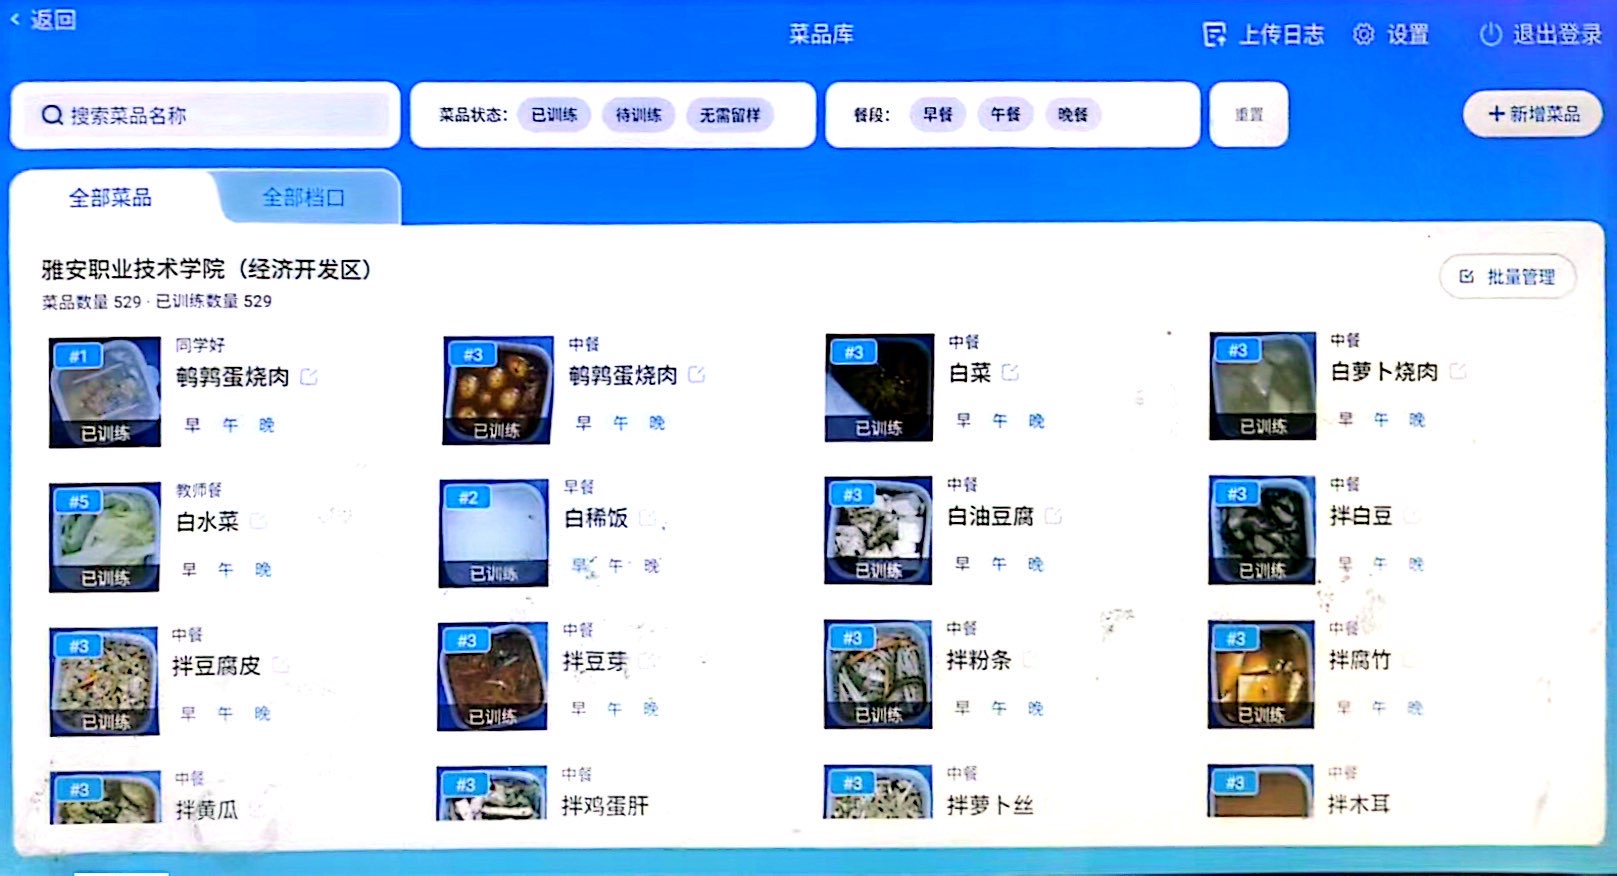The height and width of the screenshot is (876, 1617).
Task: Click the 新增菜品 button
Action: coord(1533,114)
